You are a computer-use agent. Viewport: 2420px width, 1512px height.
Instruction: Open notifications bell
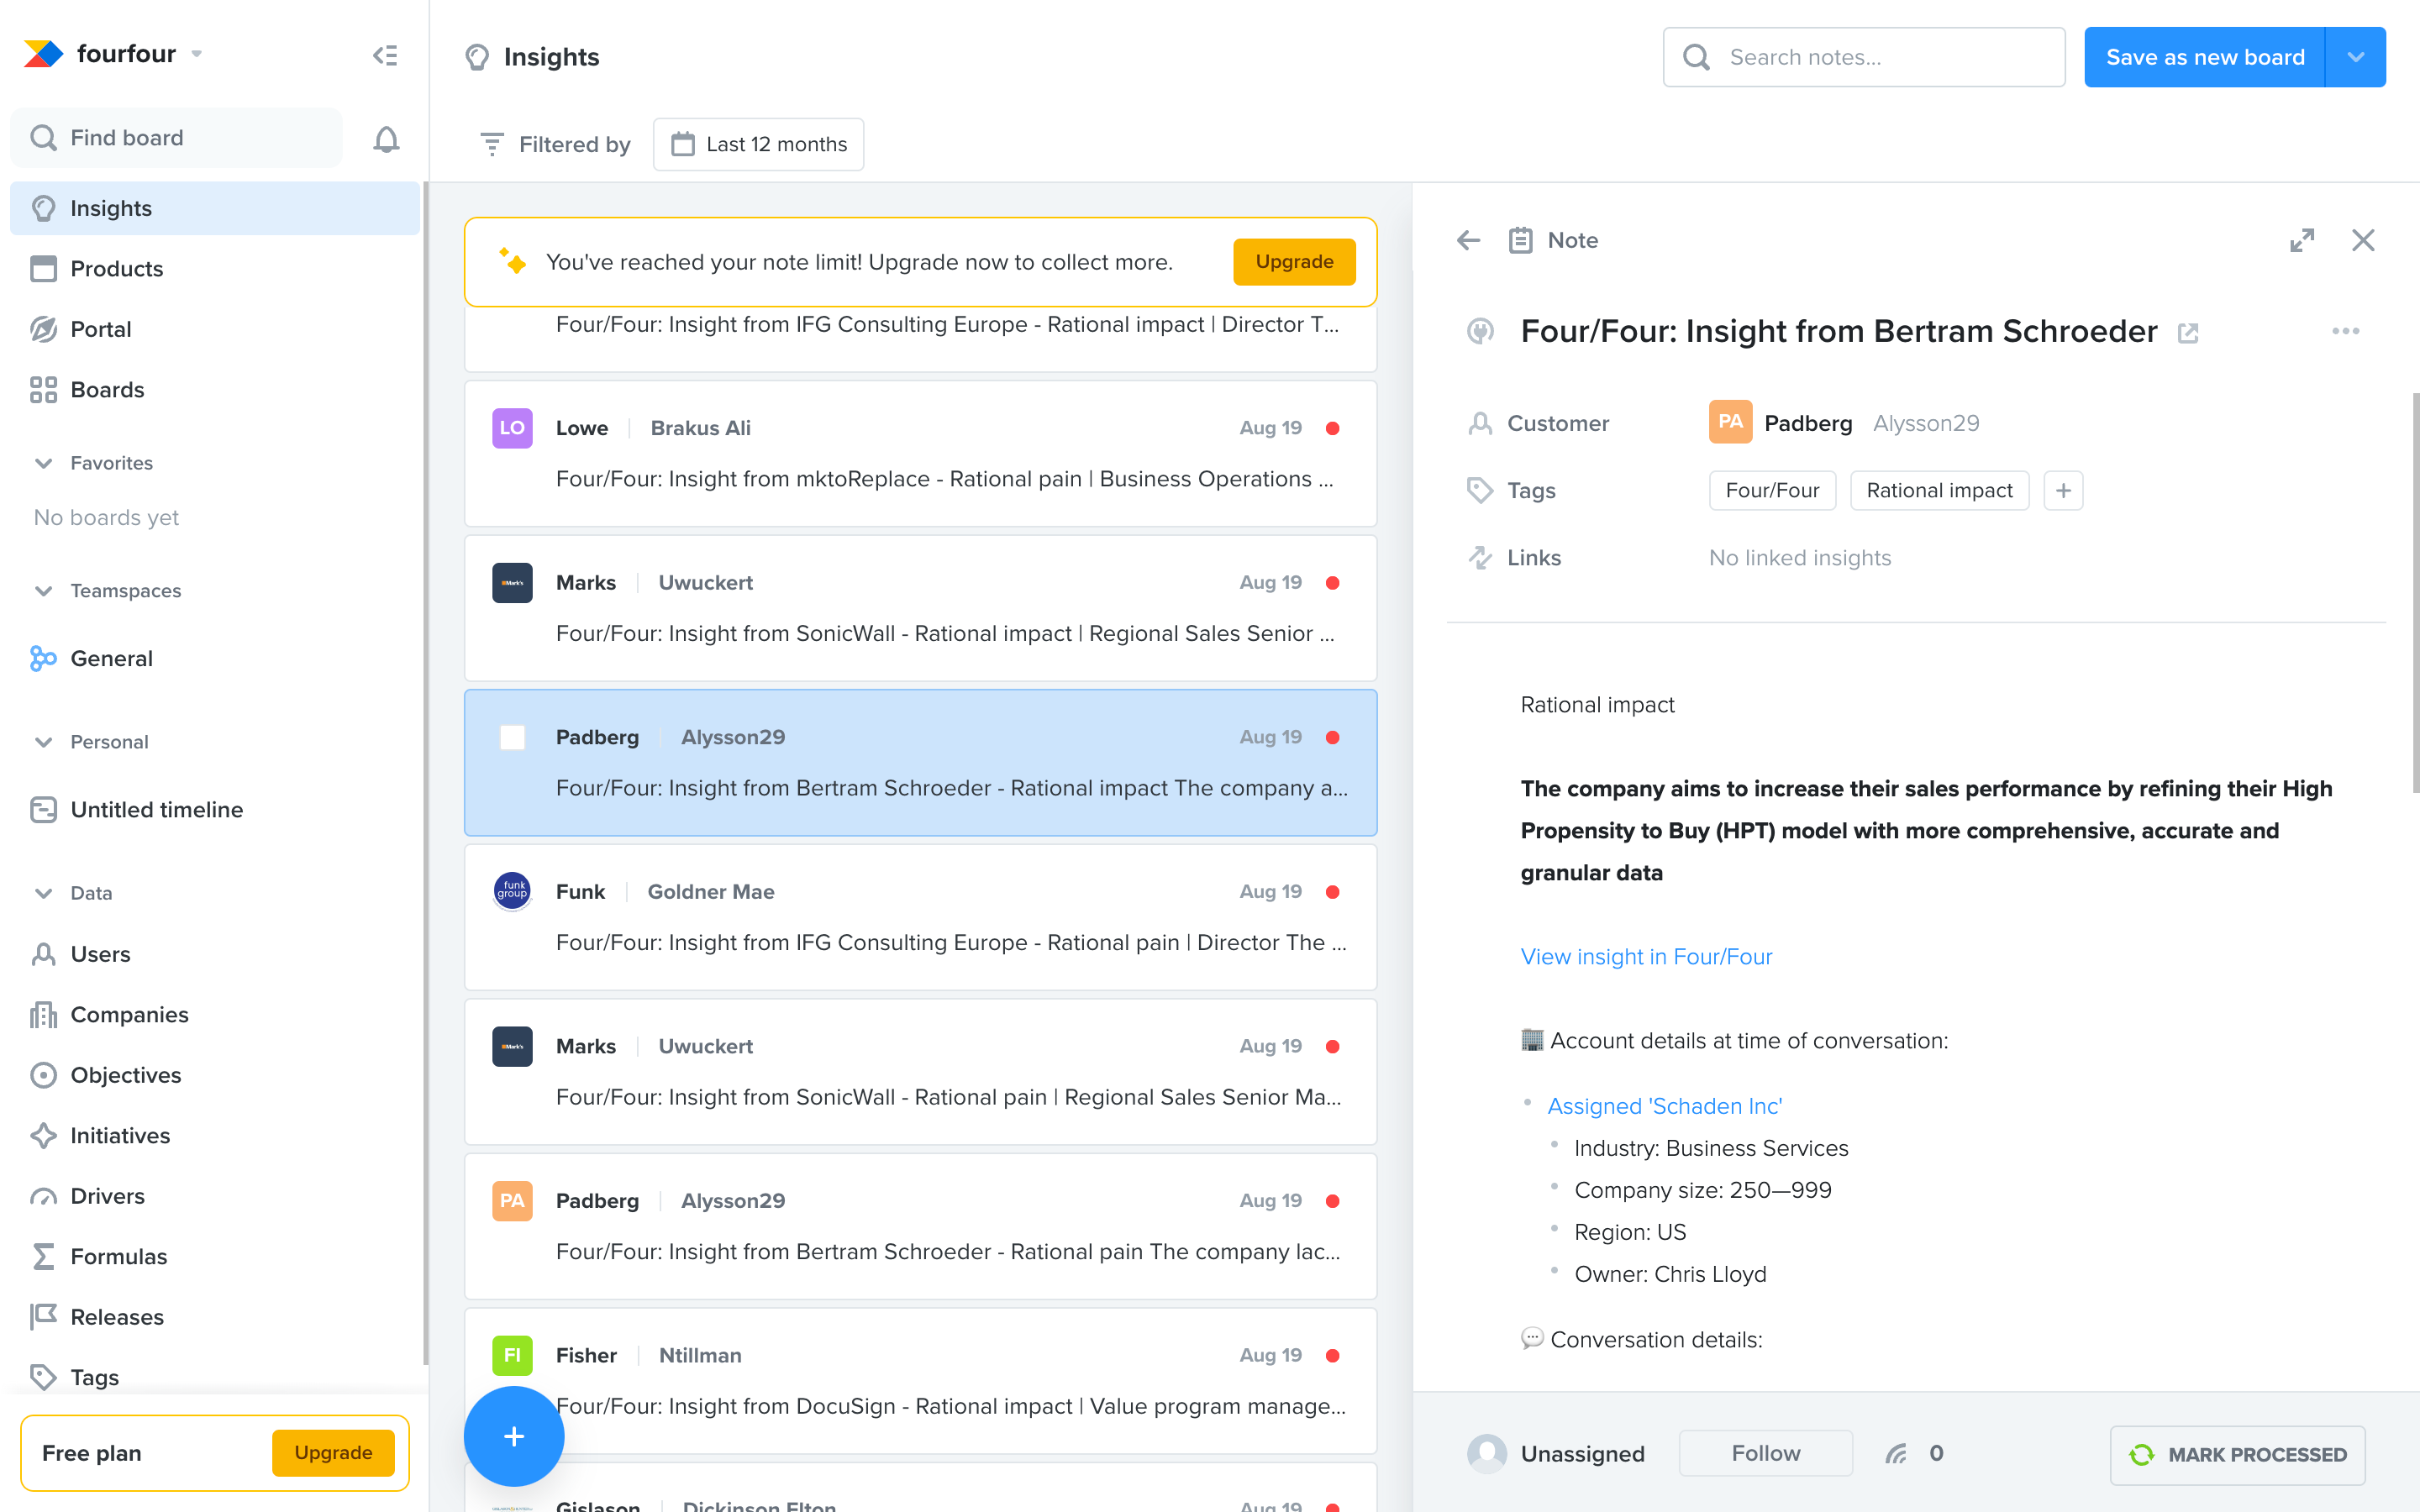coord(386,138)
